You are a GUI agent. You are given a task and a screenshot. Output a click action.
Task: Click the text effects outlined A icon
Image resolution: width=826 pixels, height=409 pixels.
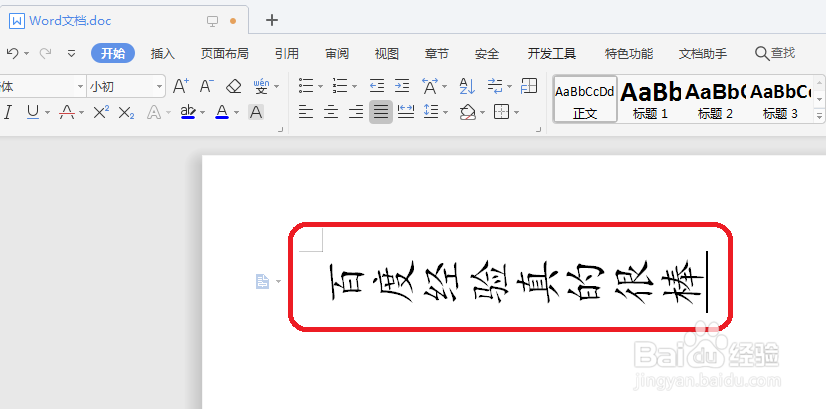(x=154, y=112)
